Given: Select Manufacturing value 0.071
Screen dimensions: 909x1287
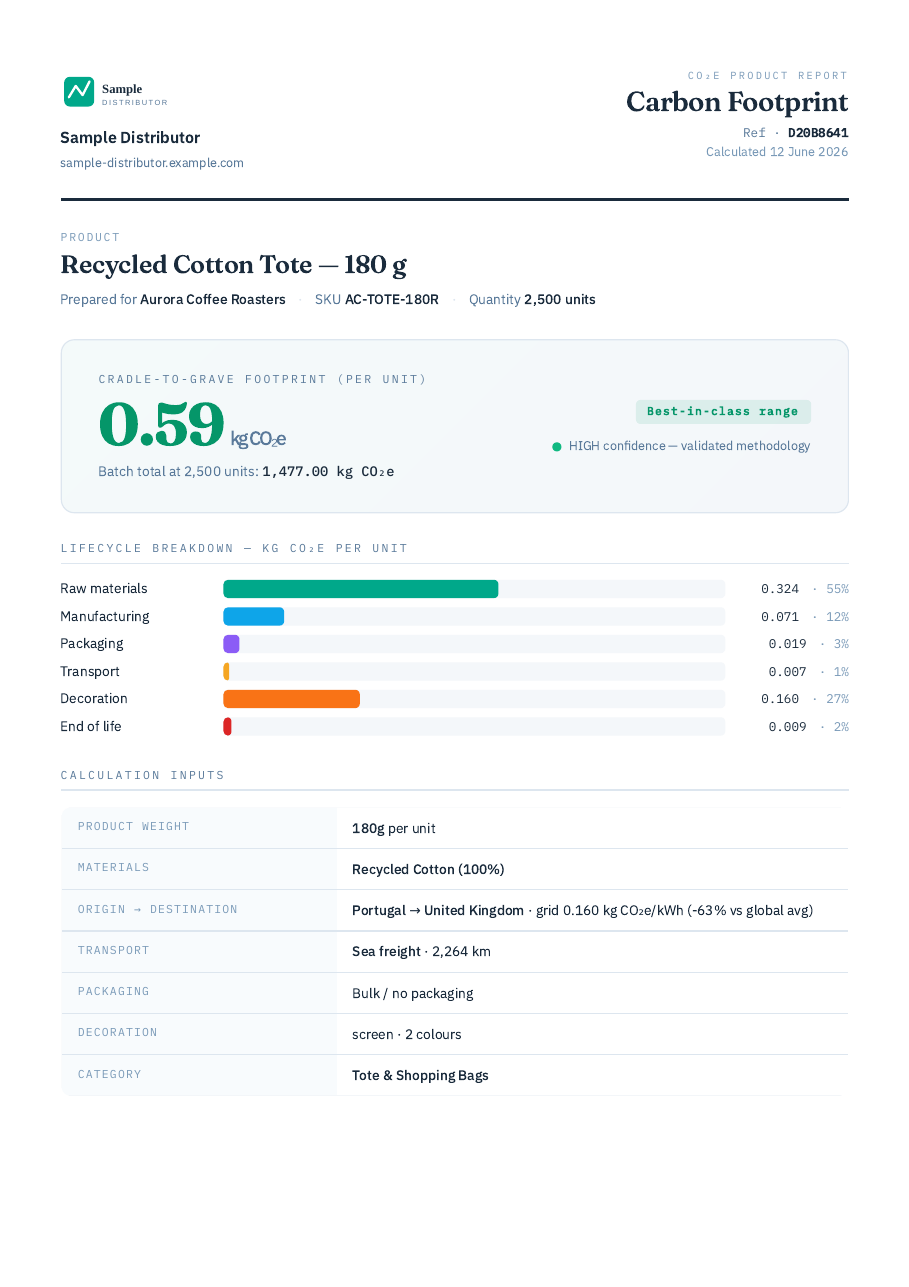Looking at the screenshot, I should 780,617.
